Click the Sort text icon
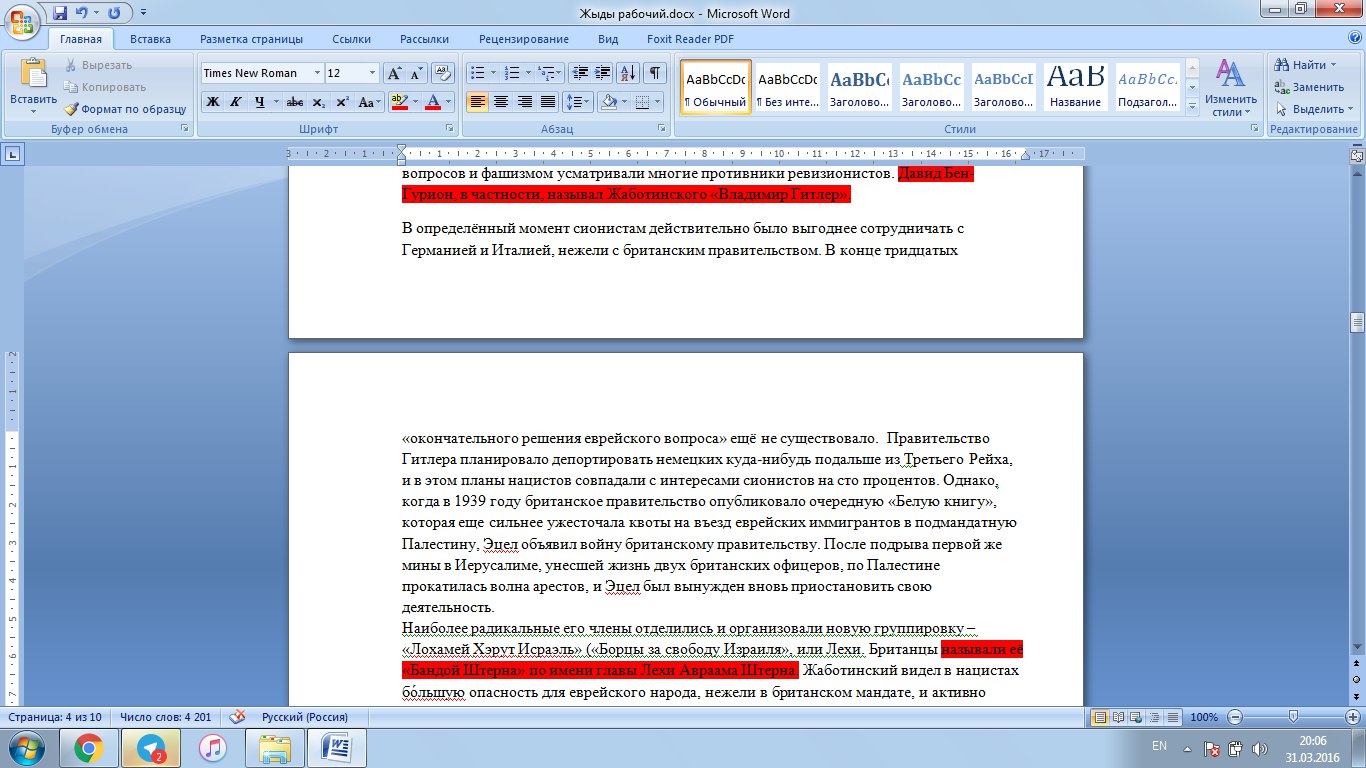This screenshot has width=1366, height=768. point(629,73)
